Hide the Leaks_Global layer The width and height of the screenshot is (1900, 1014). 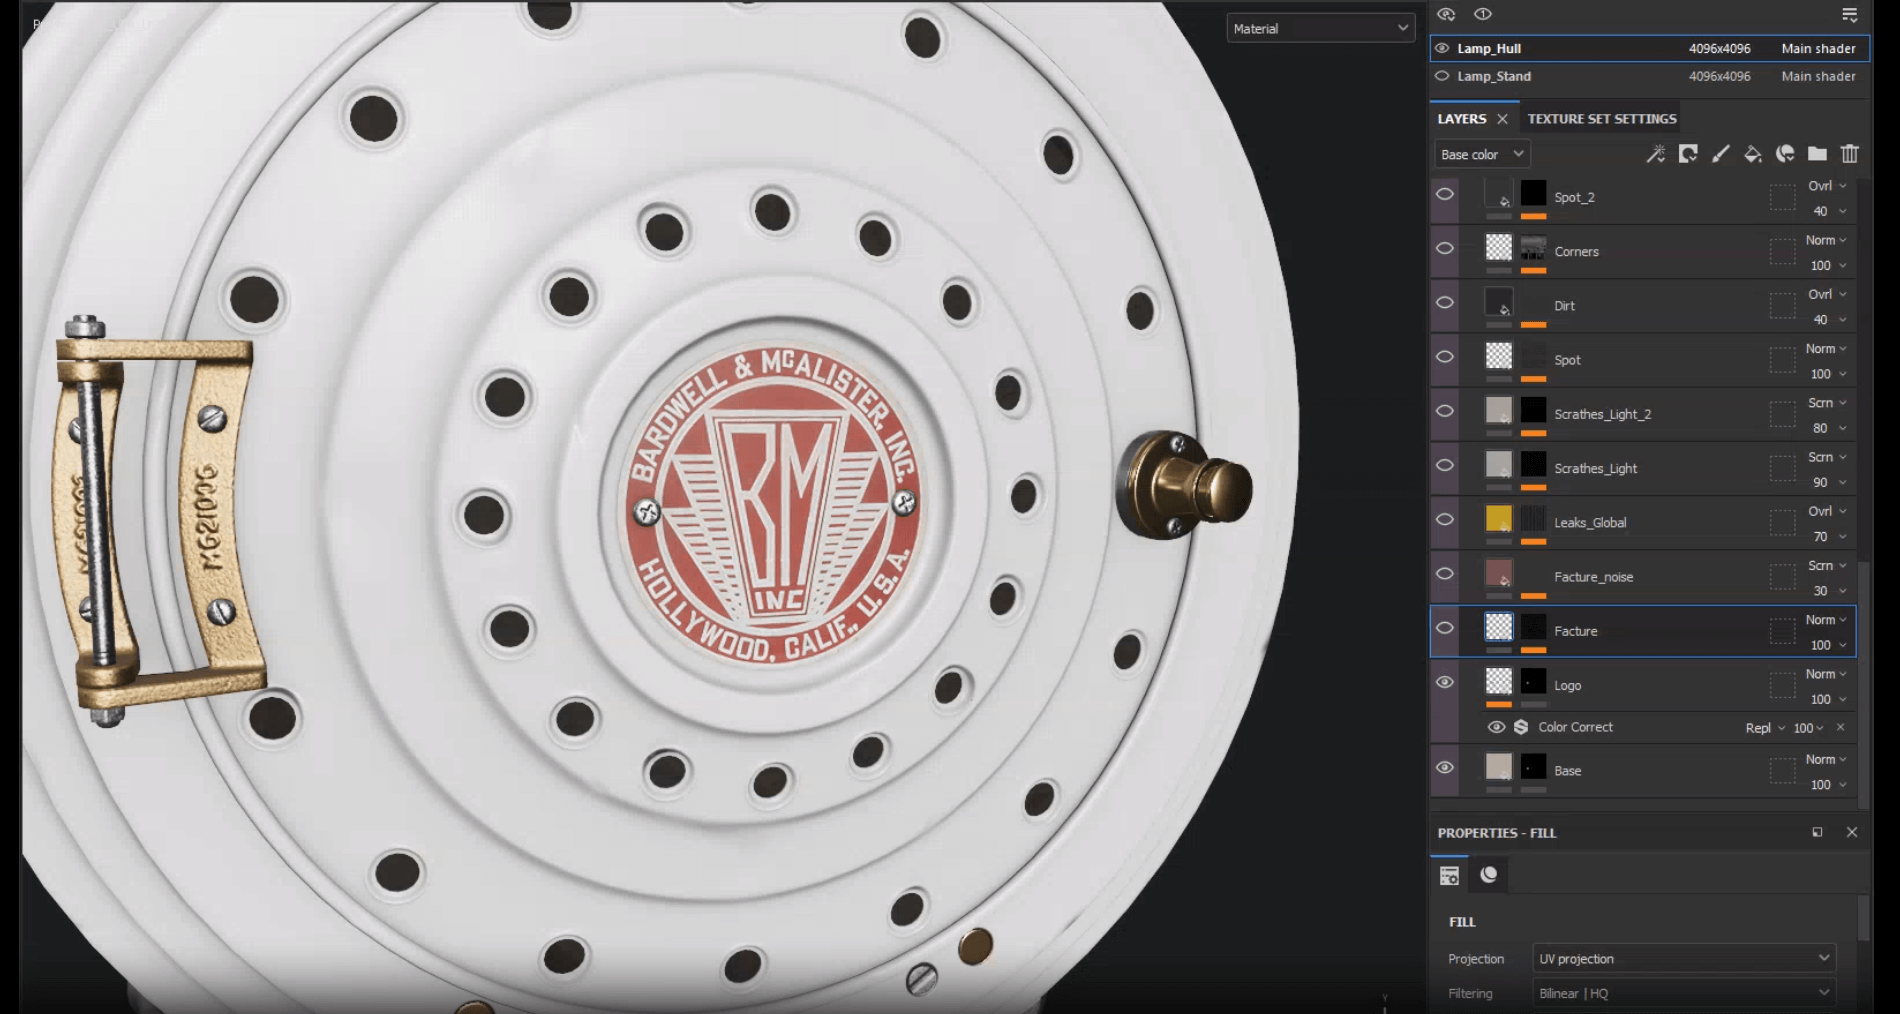(1445, 519)
